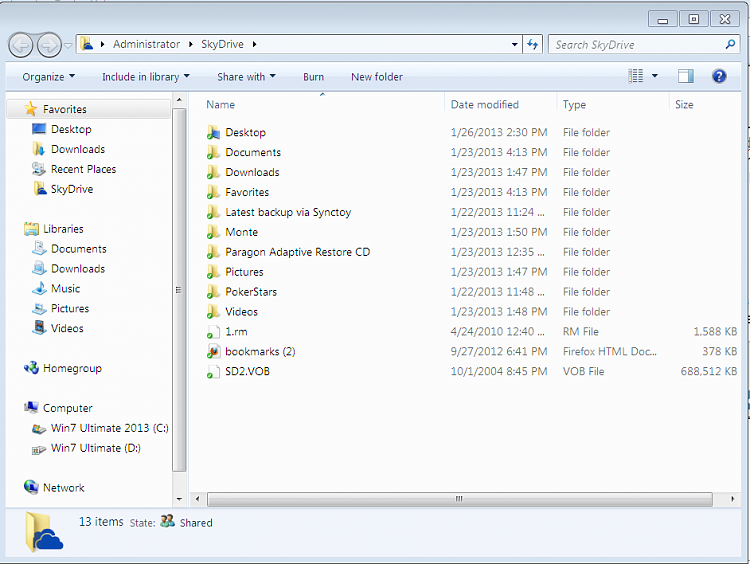The image size is (750, 564).
Task: Select the Documents folder icon in file list
Action: point(213,153)
